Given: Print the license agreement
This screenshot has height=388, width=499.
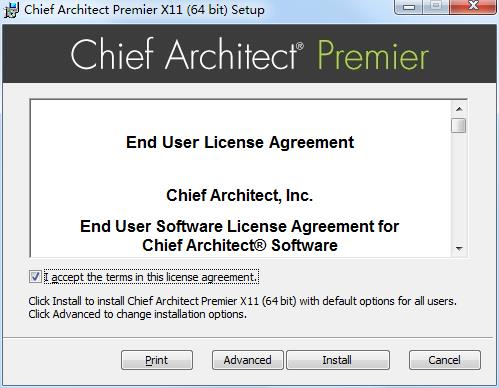Looking at the screenshot, I should [x=157, y=360].
